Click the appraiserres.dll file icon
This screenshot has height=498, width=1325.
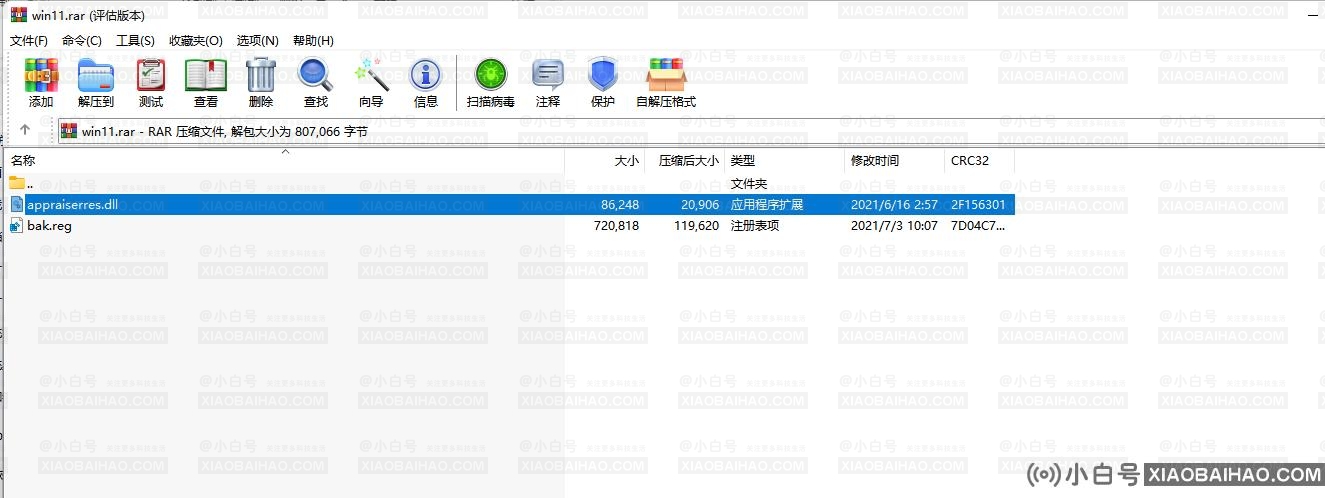click(x=16, y=204)
